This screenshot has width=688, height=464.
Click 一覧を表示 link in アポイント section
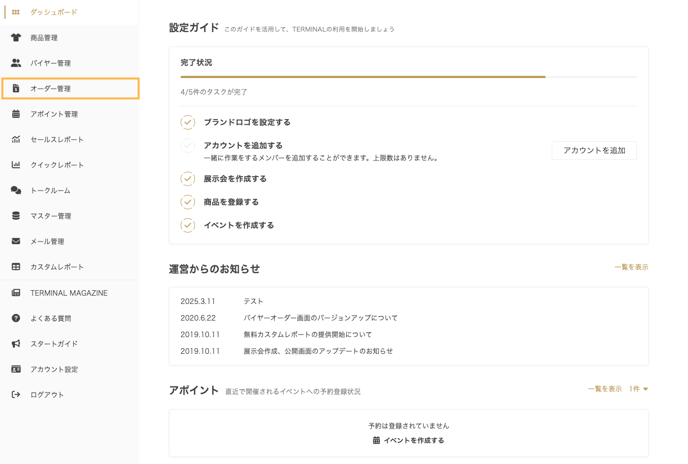[x=605, y=389]
